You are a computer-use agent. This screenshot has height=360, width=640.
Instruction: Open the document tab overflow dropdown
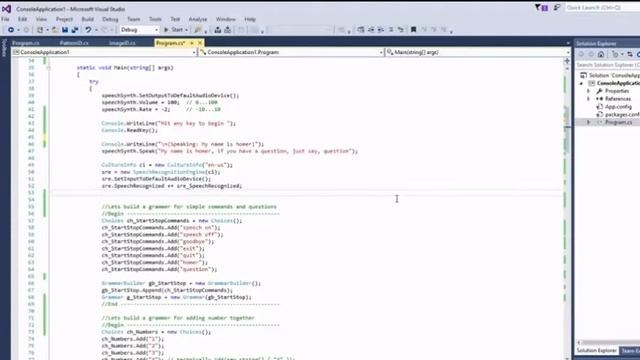pos(568,43)
